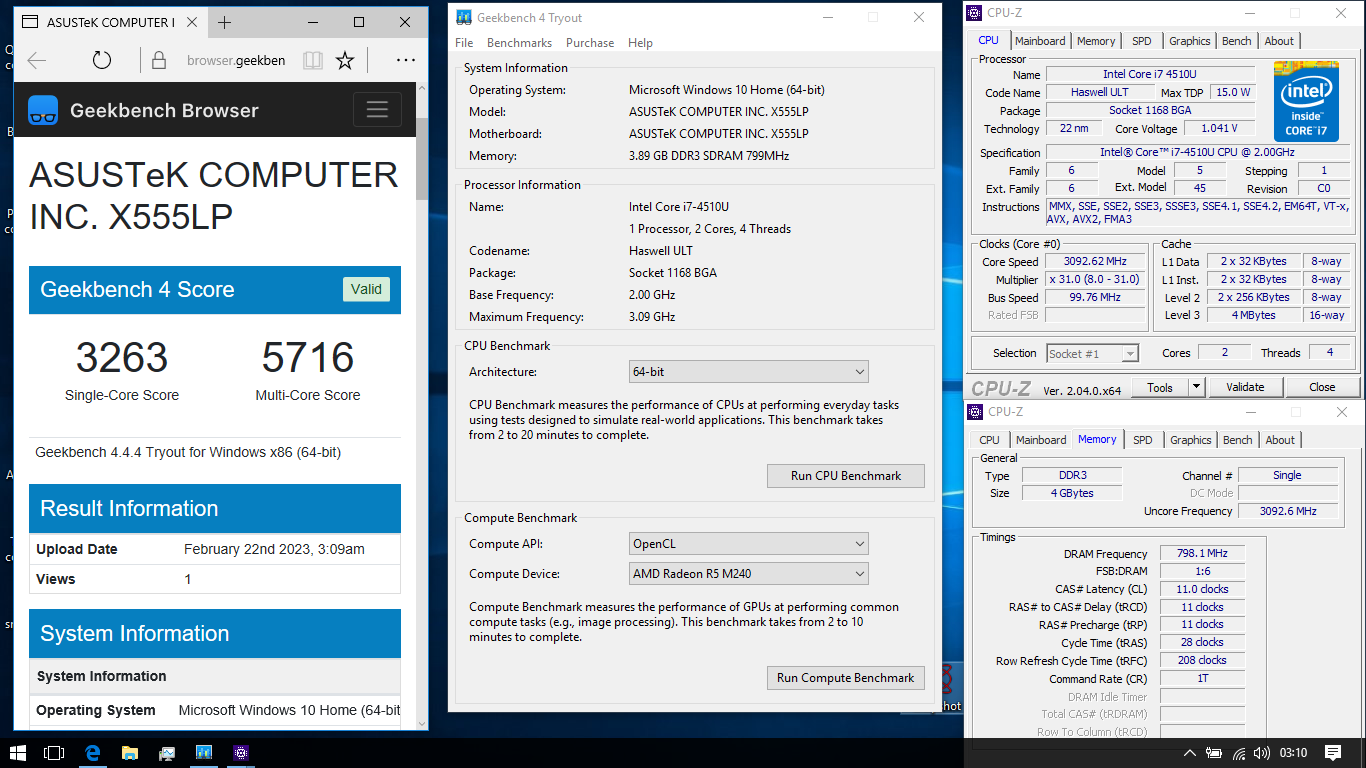
Task: Click the Close button in CPU-Z
Action: pos(1322,387)
